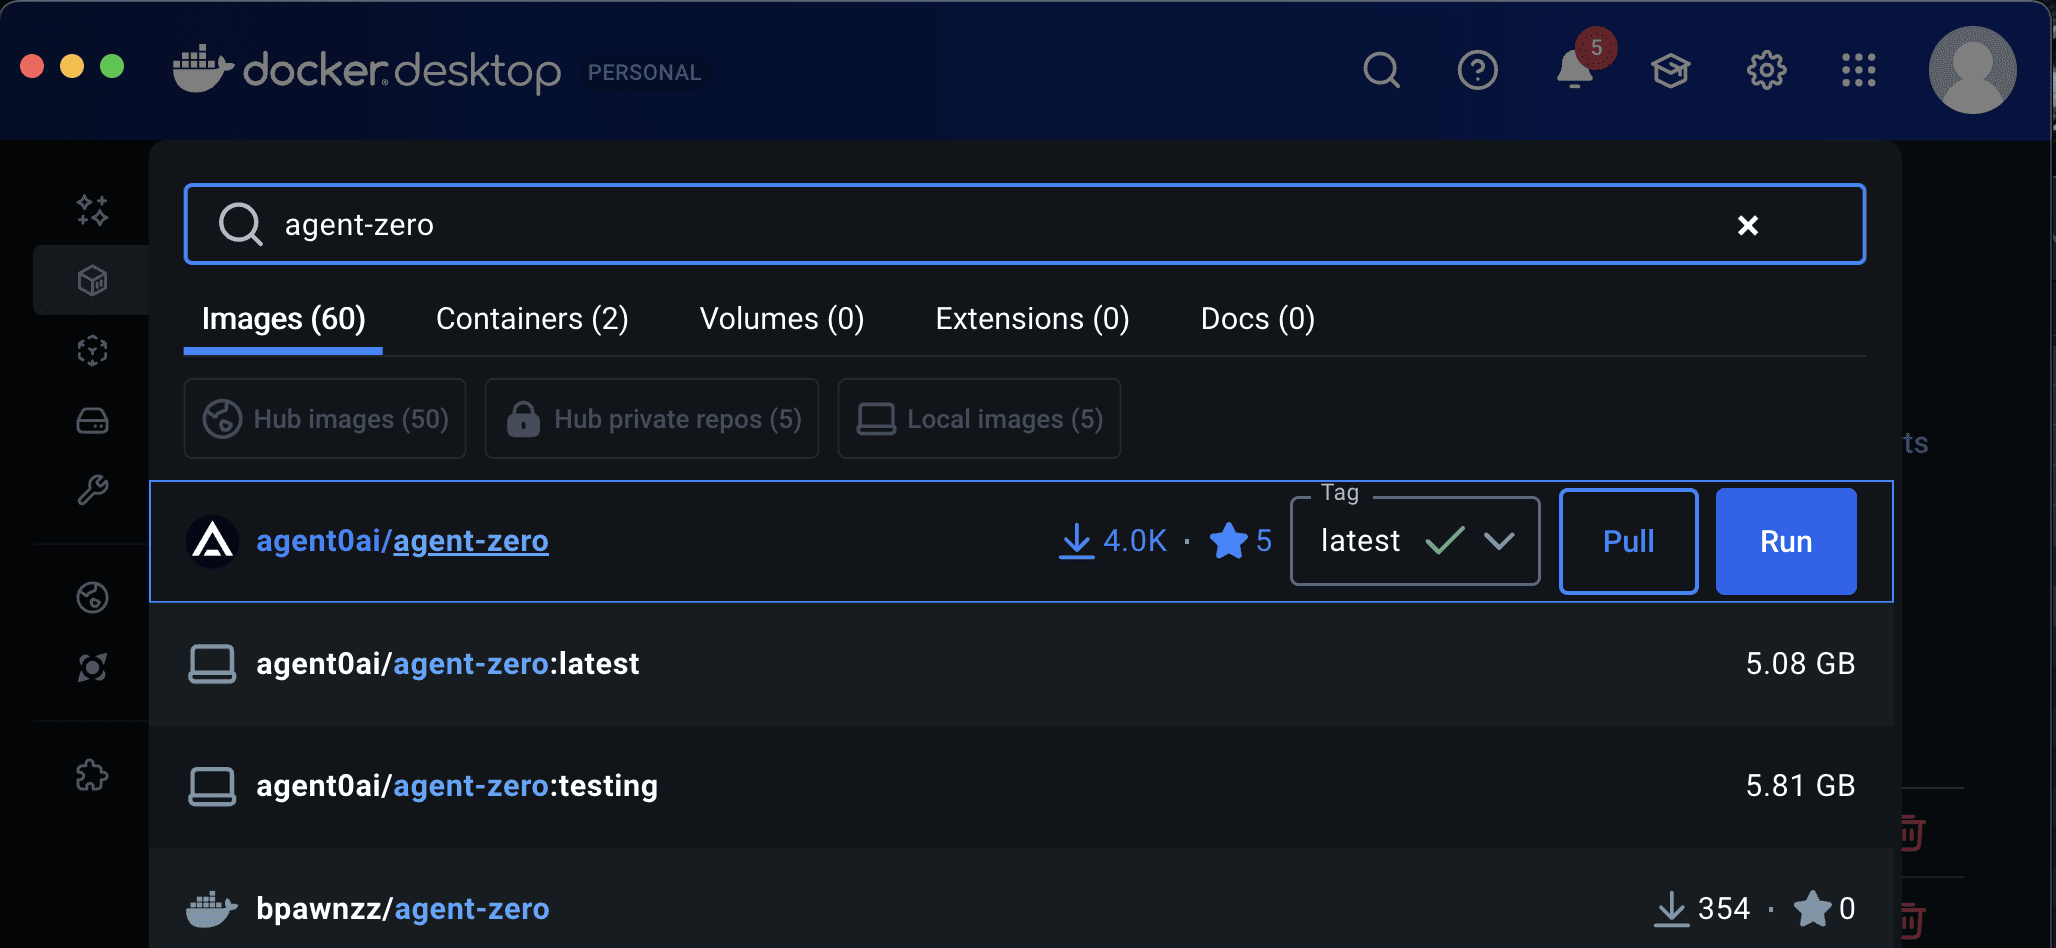Toggle the Local images (5) filter
This screenshot has height=948, width=2056.
[x=978, y=419]
